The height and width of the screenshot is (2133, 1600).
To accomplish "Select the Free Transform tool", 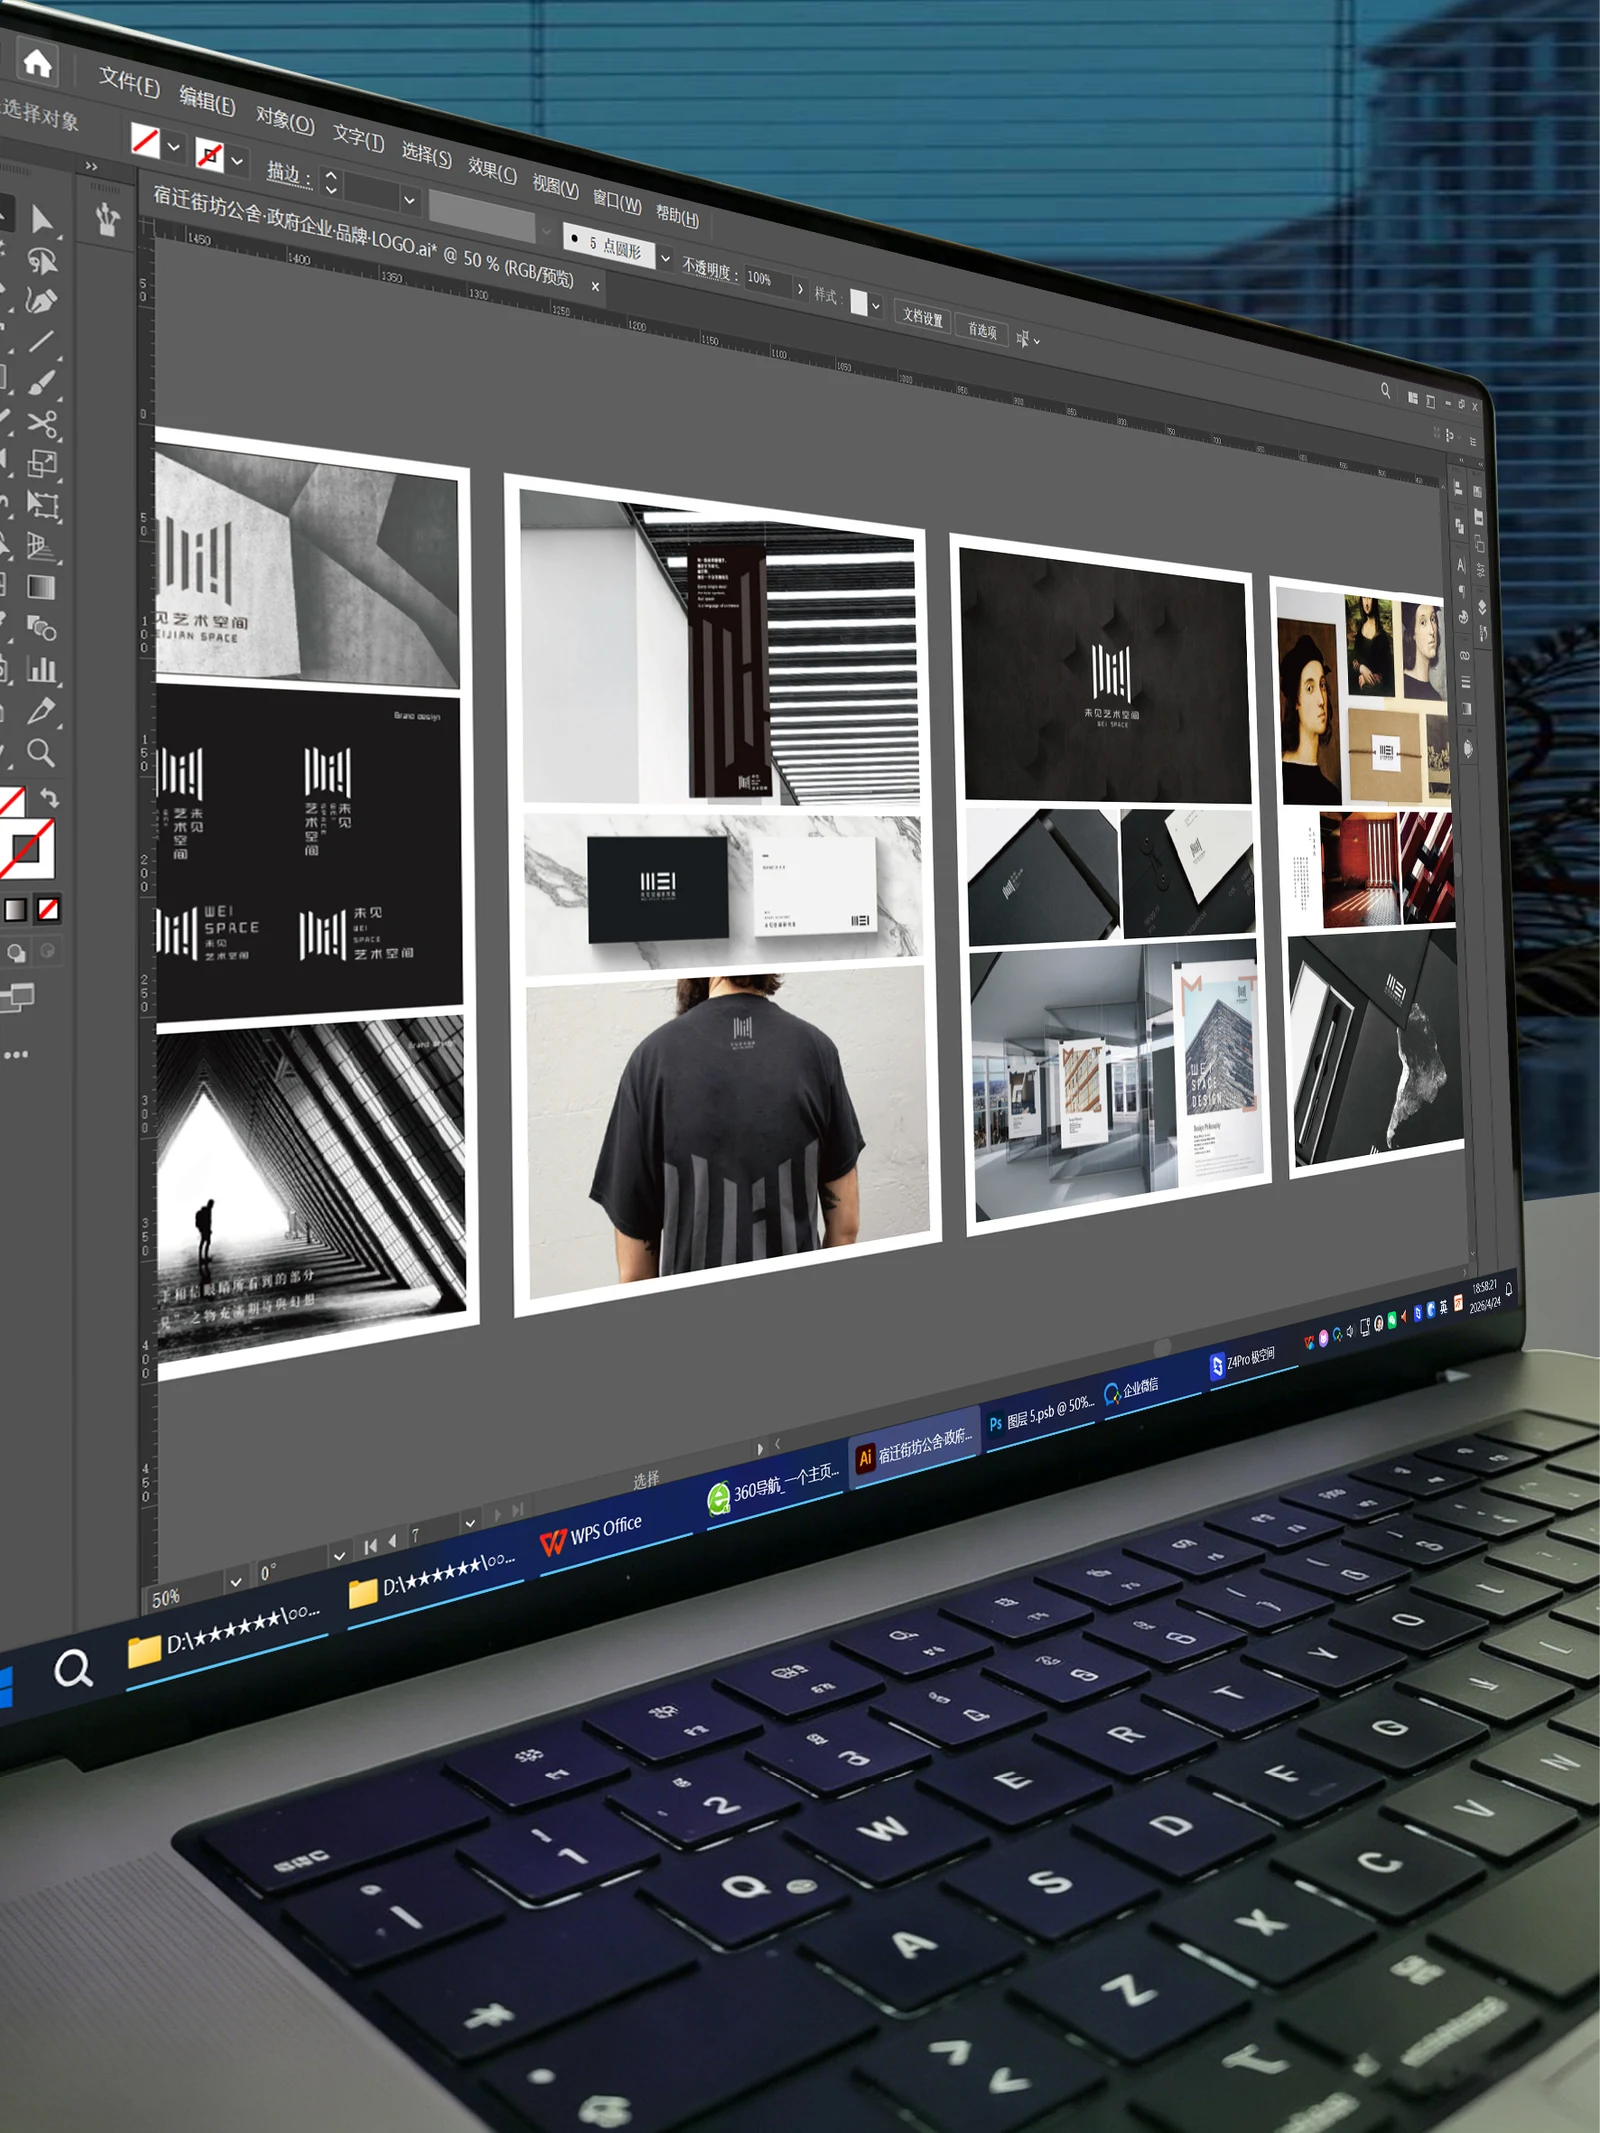I will (x=42, y=505).
